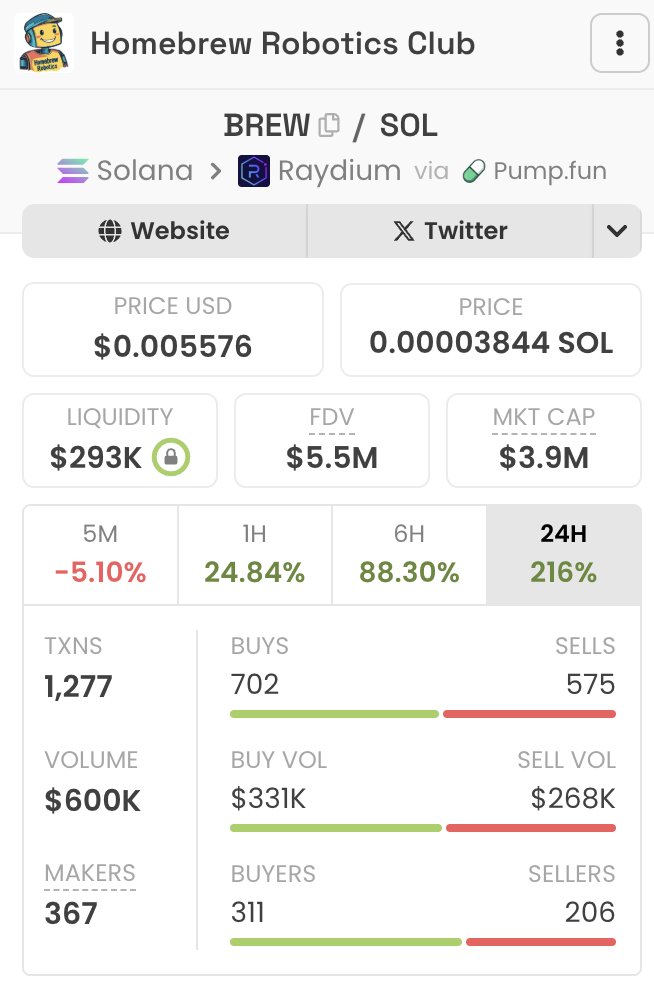
Task: Select the 5M timeframe tab
Action: pyautogui.click(x=100, y=554)
